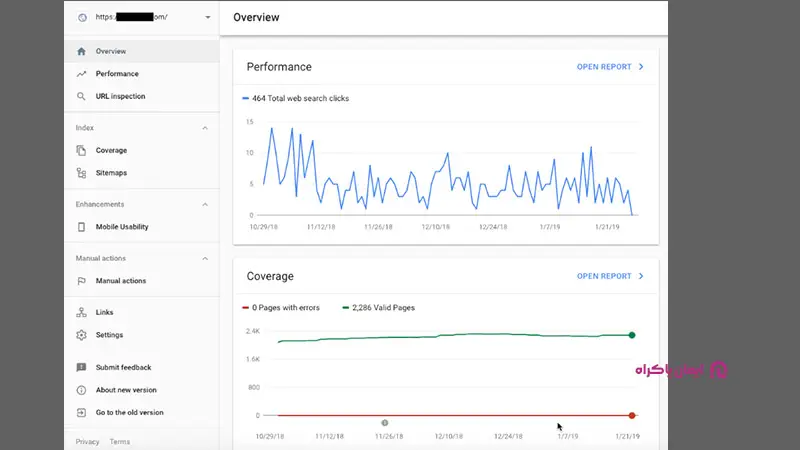The image size is (800, 450).
Task: Click the Privacy link at bottom
Action: coord(87,441)
